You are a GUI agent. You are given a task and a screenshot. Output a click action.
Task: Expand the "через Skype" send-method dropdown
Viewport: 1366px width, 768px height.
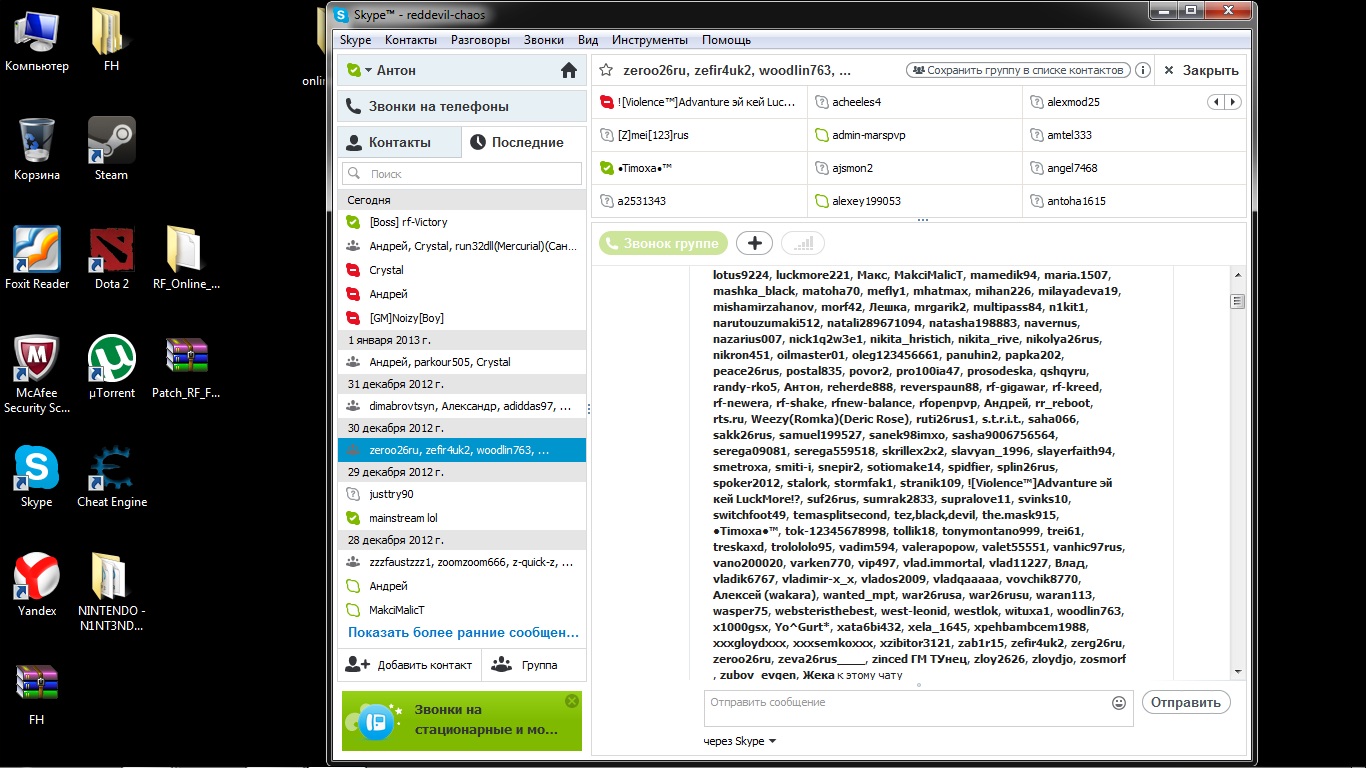[x=773, y=741]
